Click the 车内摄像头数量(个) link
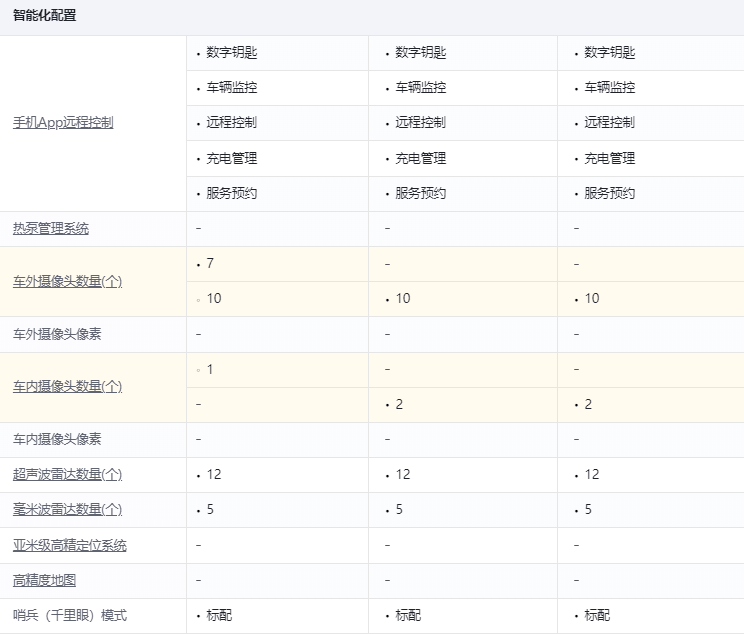Screen dimensions: 744x634 [67, 387]
